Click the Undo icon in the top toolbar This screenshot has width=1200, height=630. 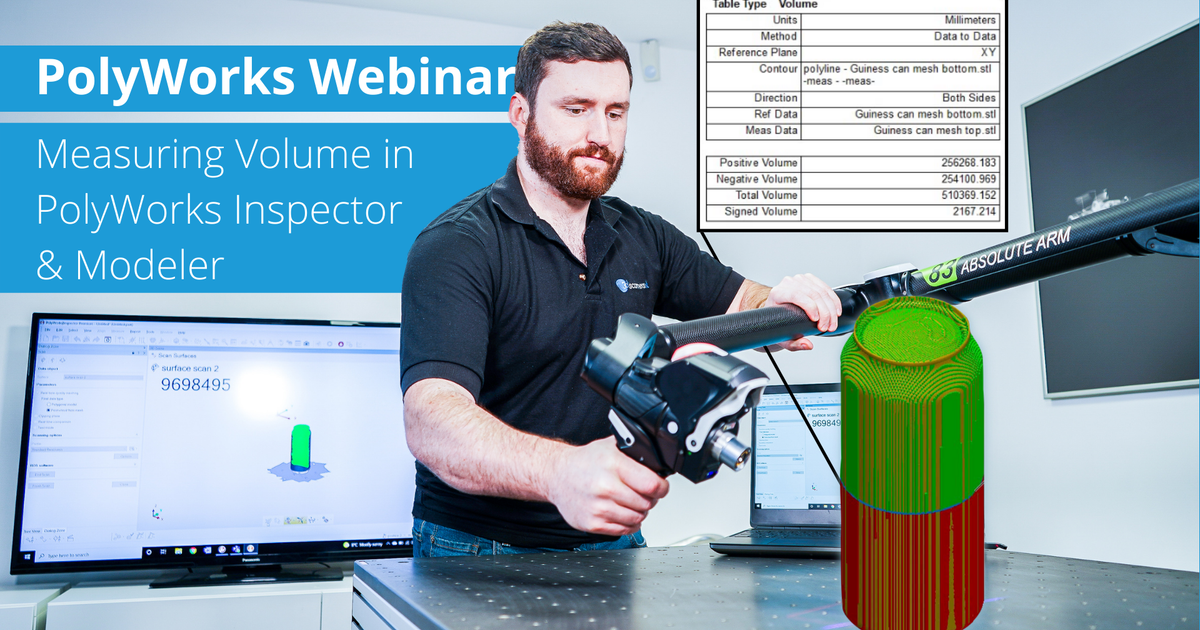coord(78,338)
